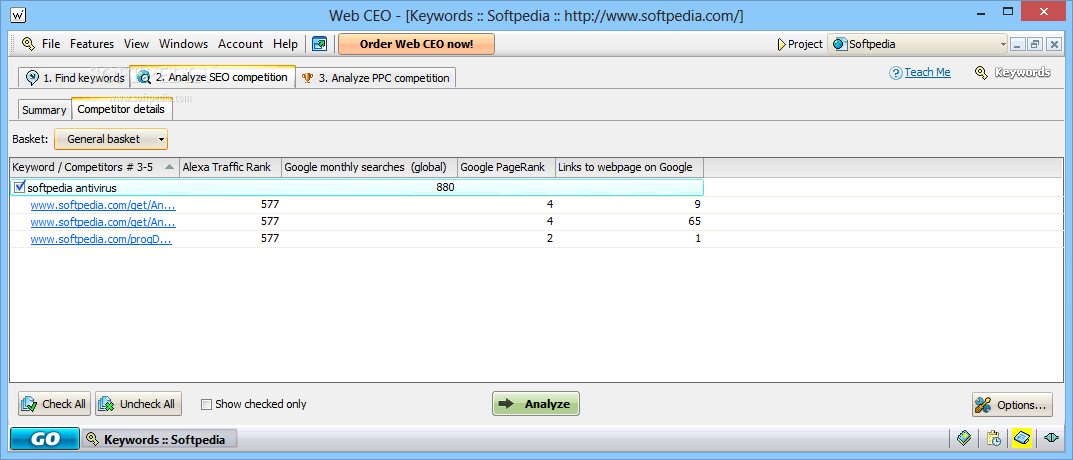Open the www.softpedia.com/progD... link
1073x460 pixels.
pos(101,239)
